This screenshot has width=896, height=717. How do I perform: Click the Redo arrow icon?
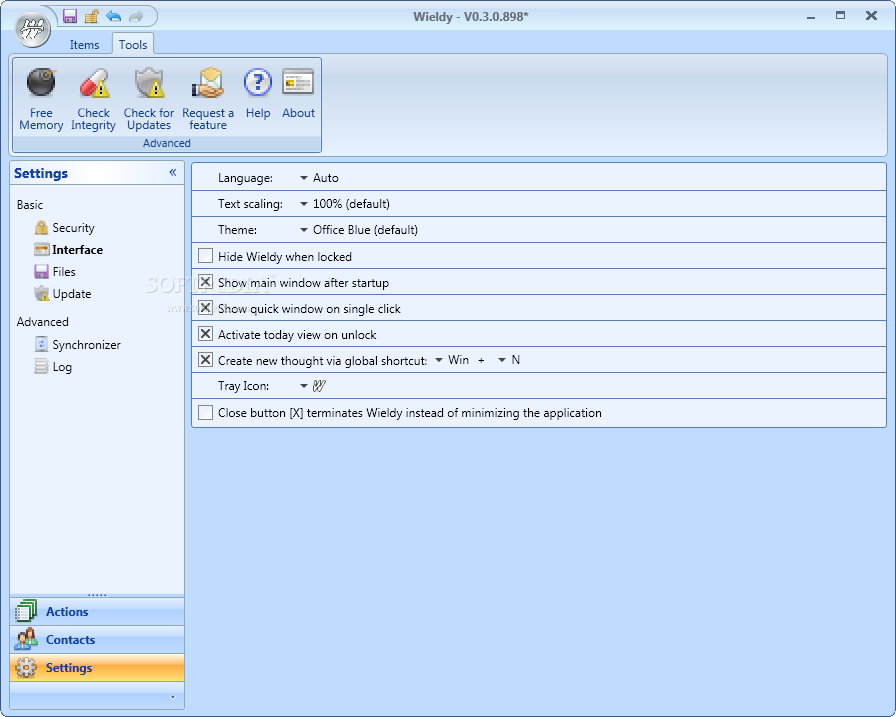136,16
